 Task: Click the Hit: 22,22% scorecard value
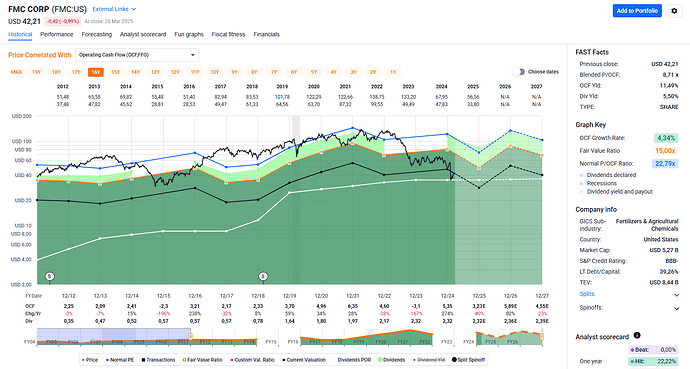653,362
